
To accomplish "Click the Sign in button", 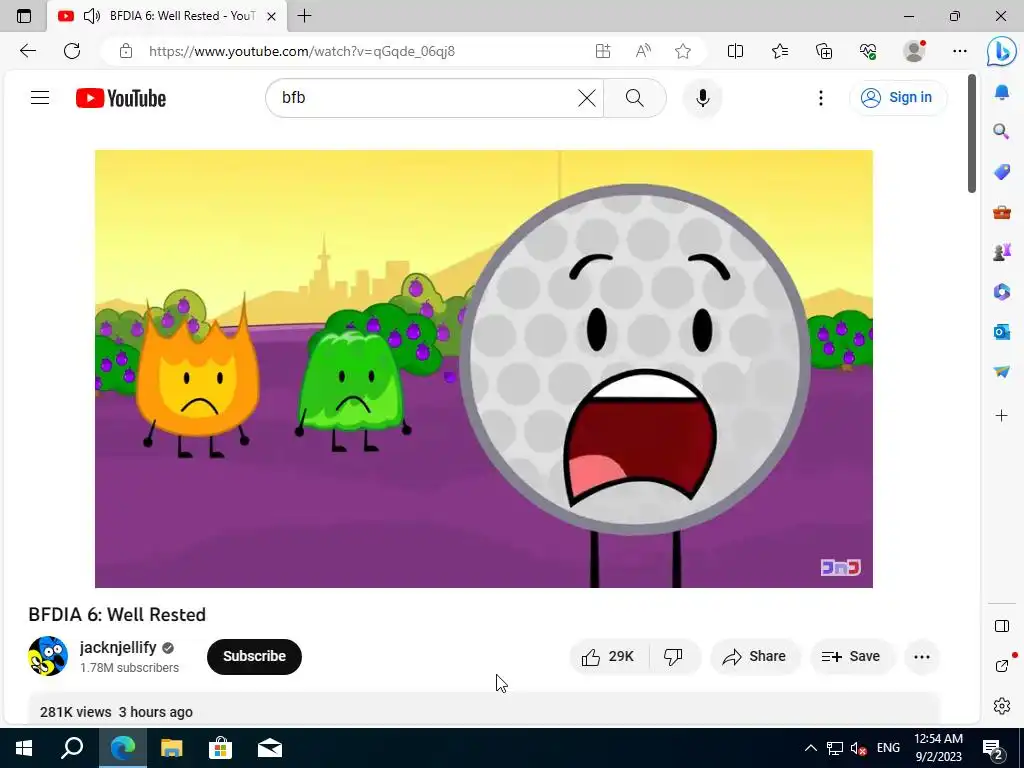I will [897, 98].
